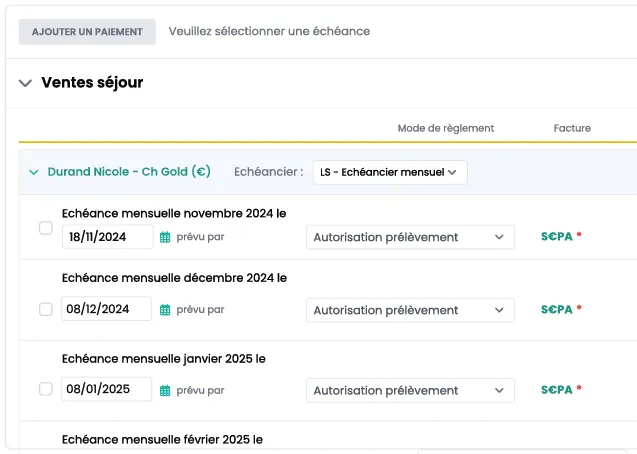Click the Echéancier : label

(269, 172)
